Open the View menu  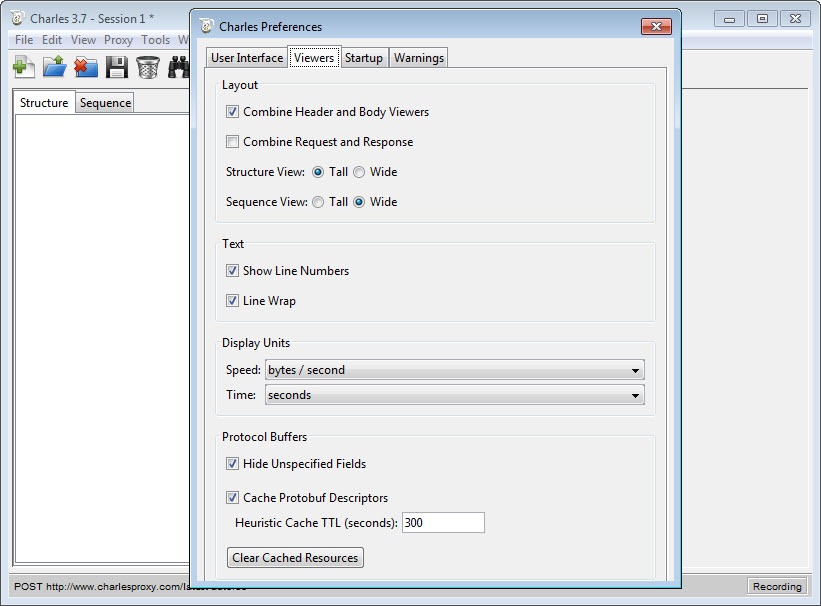pyautogui.click(x=83, y=40)
